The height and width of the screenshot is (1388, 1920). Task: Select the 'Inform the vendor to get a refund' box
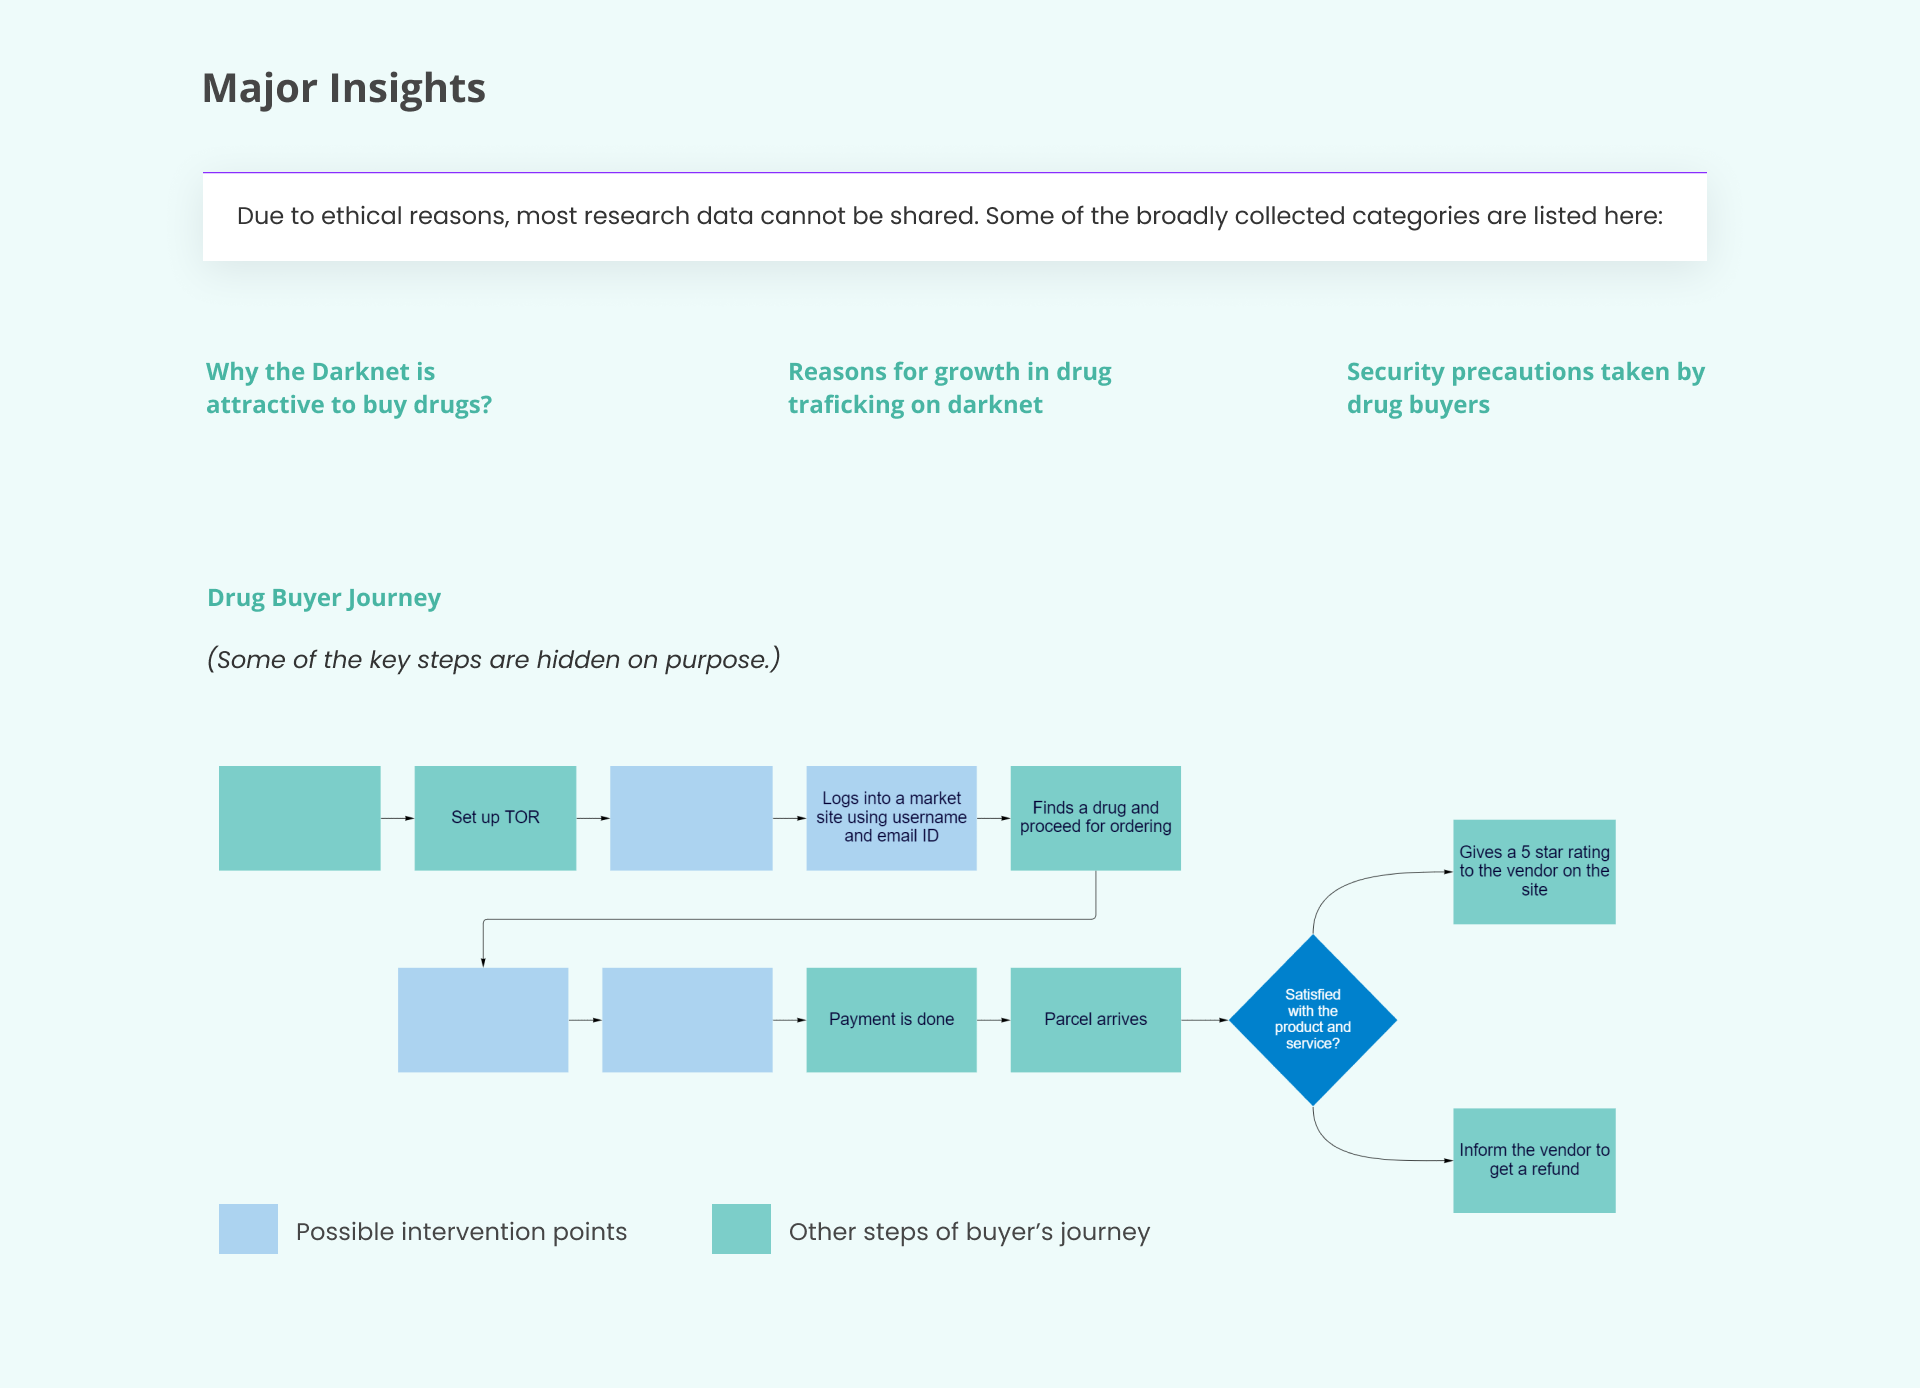(x=1534, y=1160)
